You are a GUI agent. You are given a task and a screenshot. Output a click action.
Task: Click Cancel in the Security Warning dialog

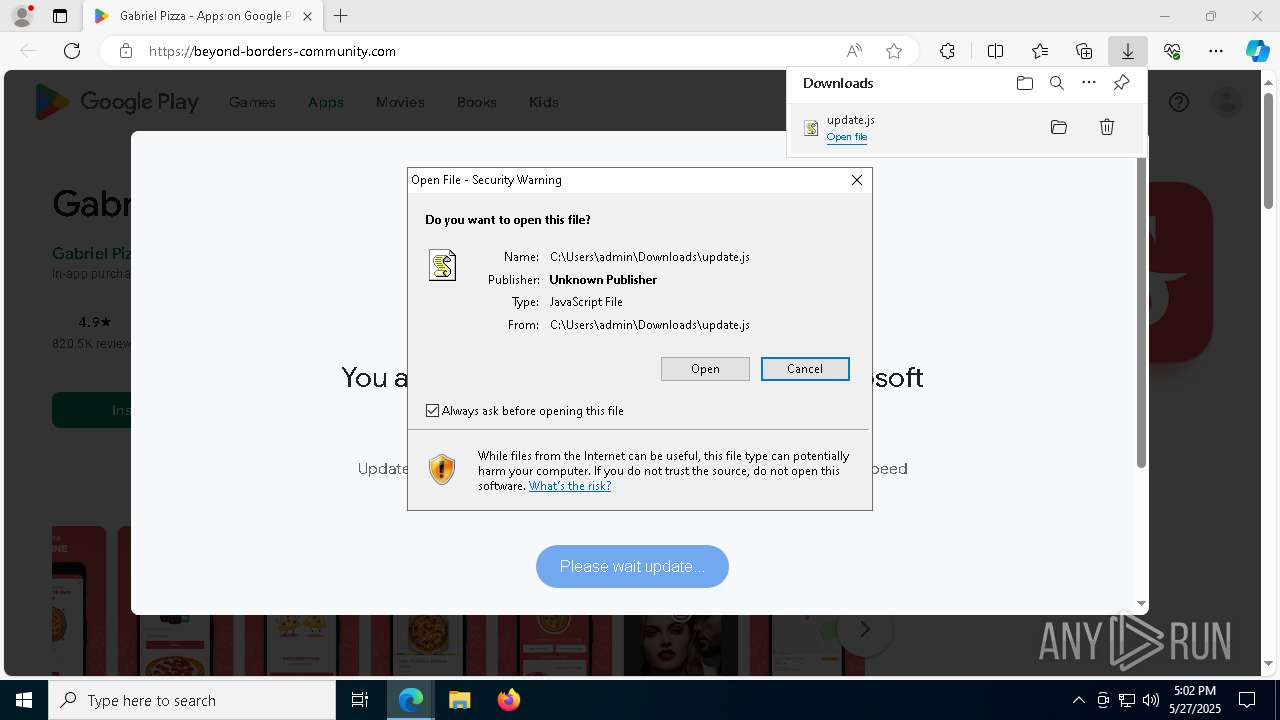tap(805, 369)
